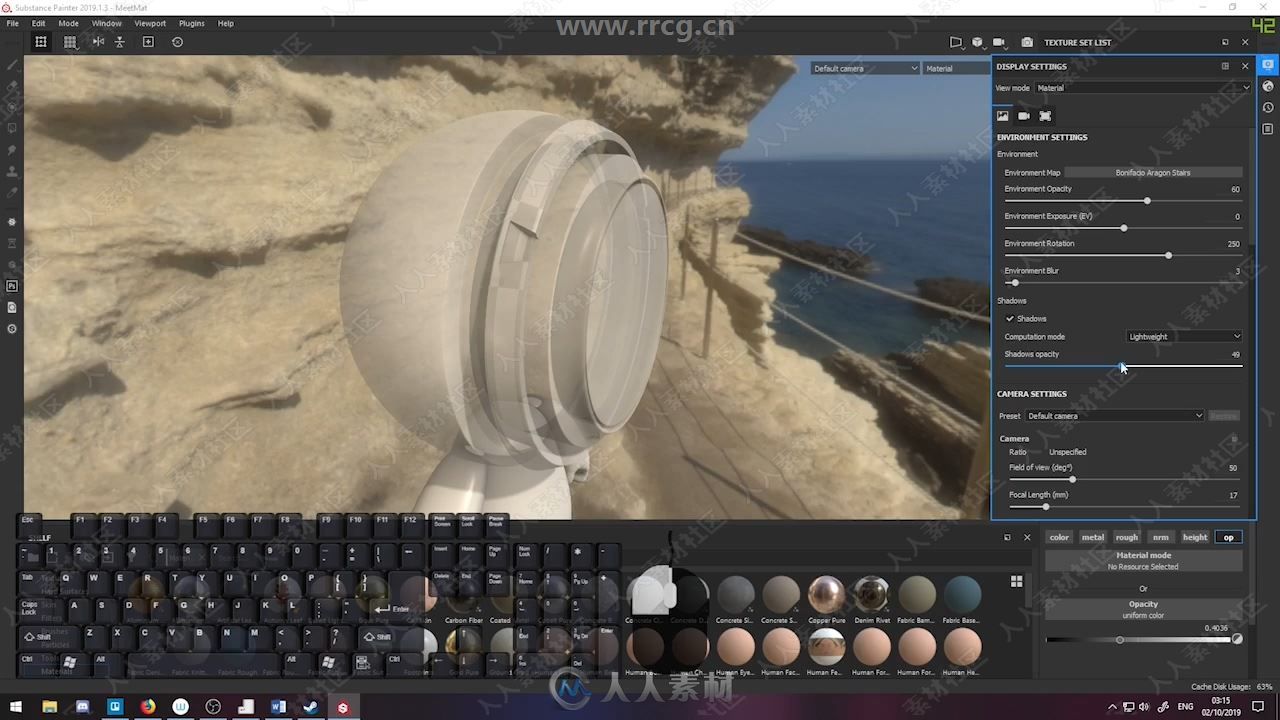This screenshot has height=720, width=1280.
Task: Switch to Viewport settings frame tab icon
Action: 1045,116
